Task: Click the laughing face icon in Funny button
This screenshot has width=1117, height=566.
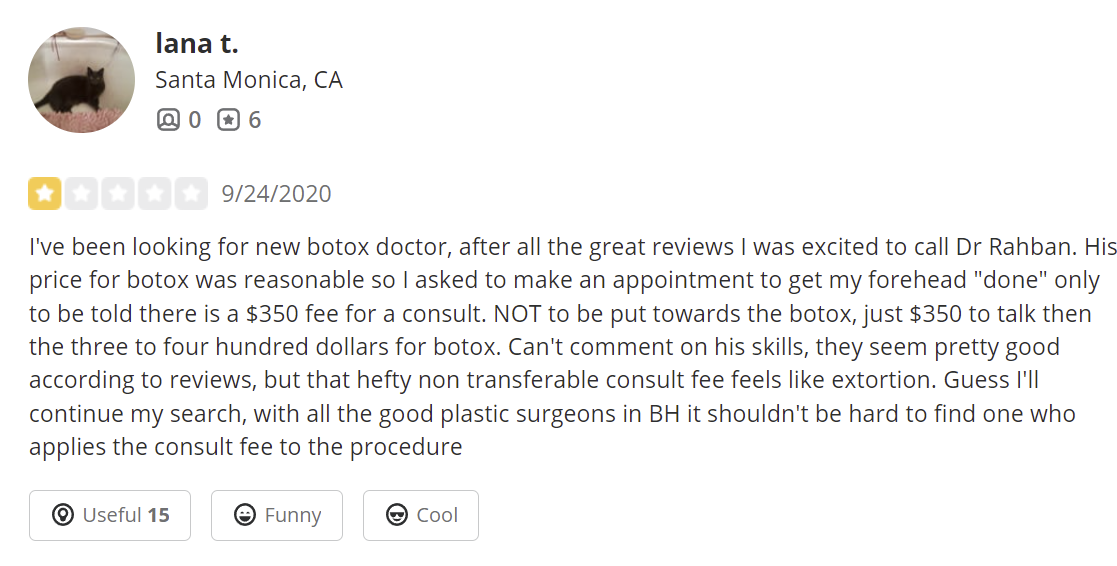Action: (244, 515)
